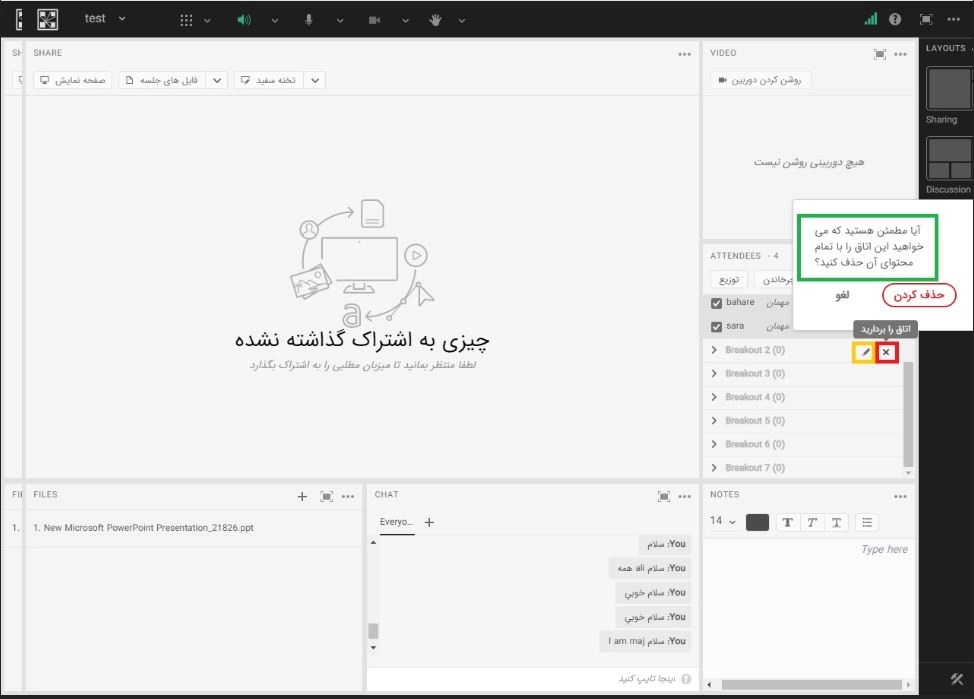Toggle the microphone icon
This screenshot has height=699, width=974.
(309, 20)
